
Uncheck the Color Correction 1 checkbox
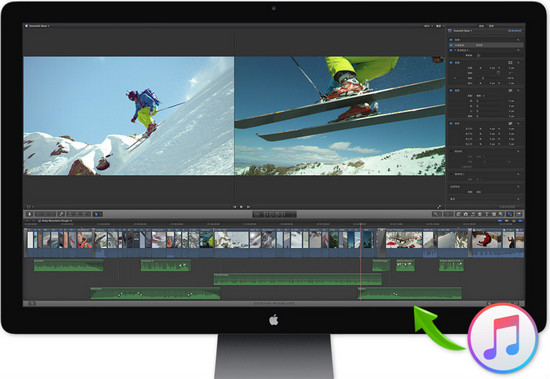pyautogui.click(x=451, y=50)
